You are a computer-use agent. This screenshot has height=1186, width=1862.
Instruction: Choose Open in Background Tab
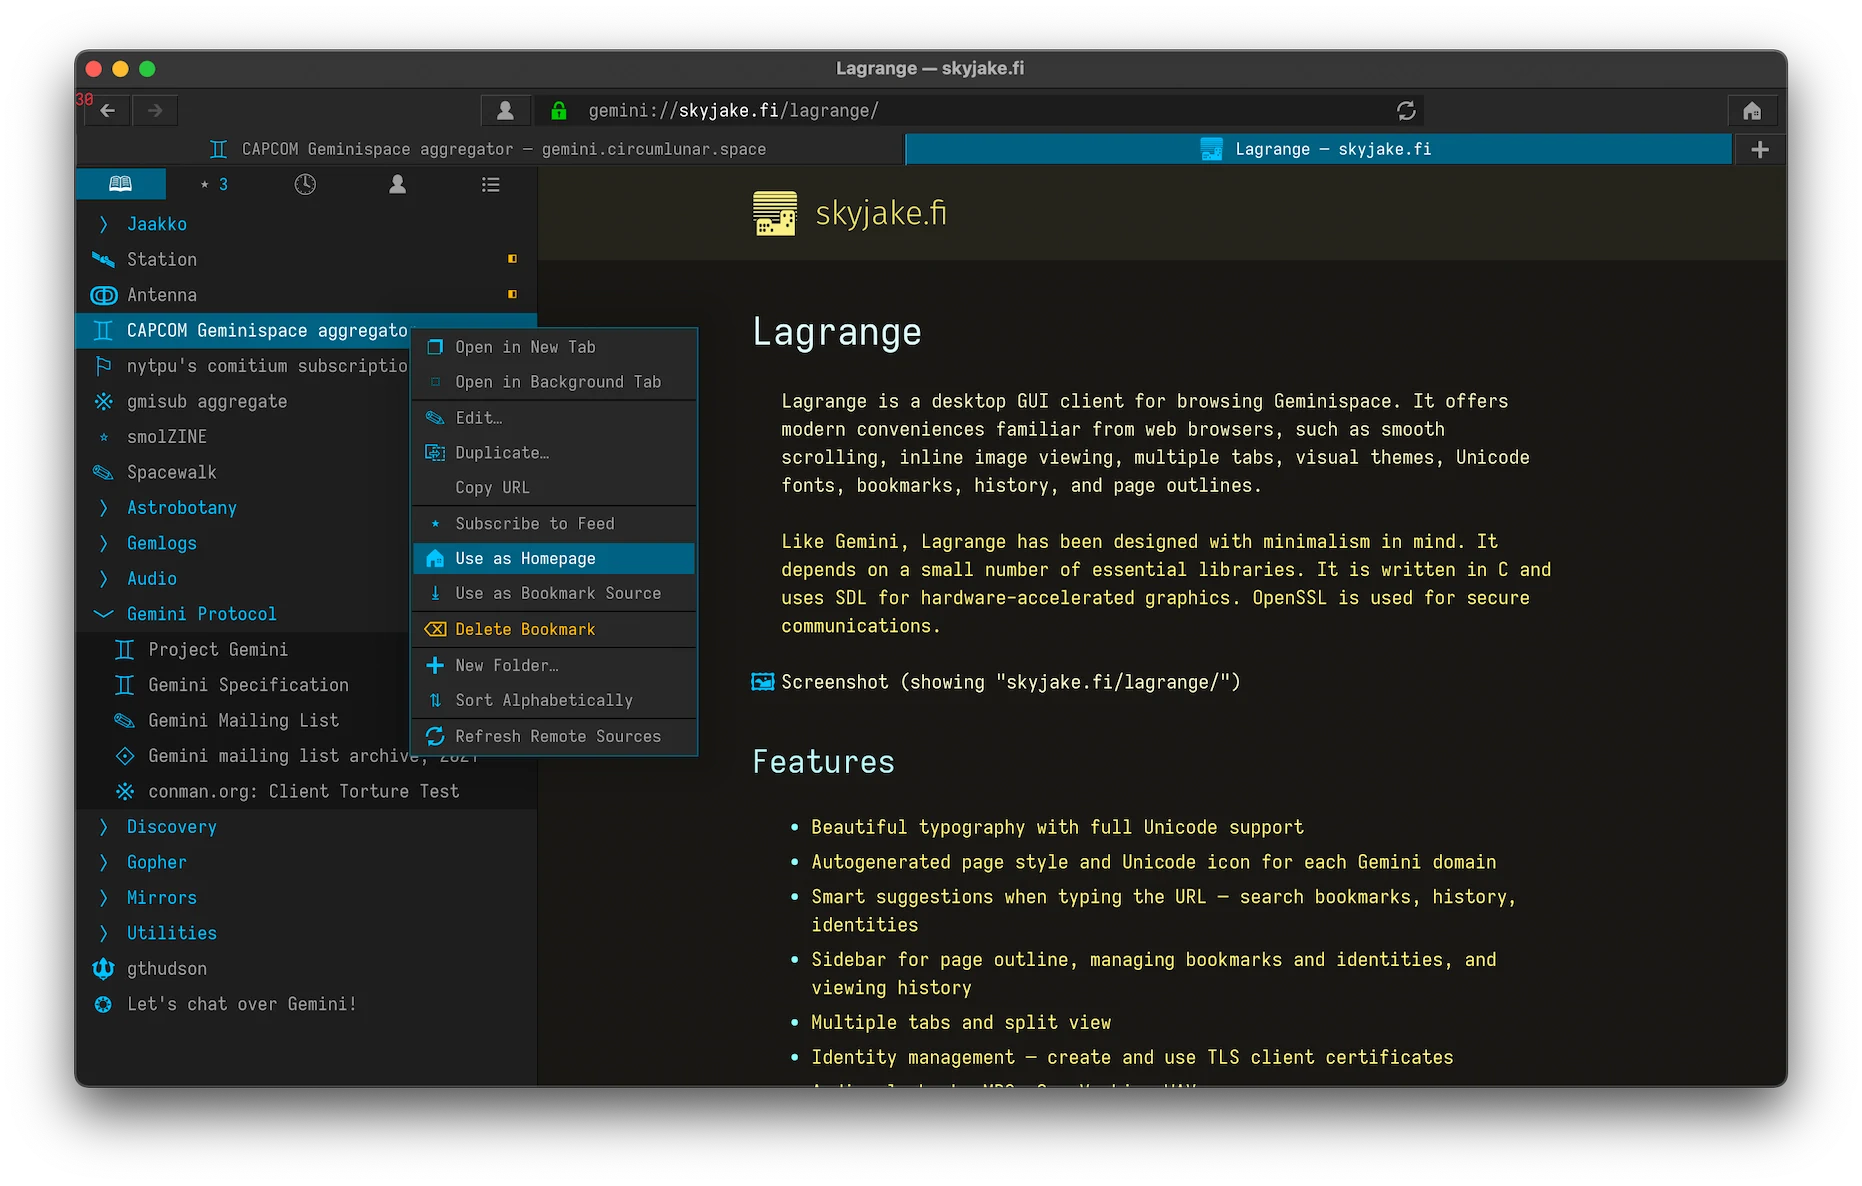tap(554, 382)
